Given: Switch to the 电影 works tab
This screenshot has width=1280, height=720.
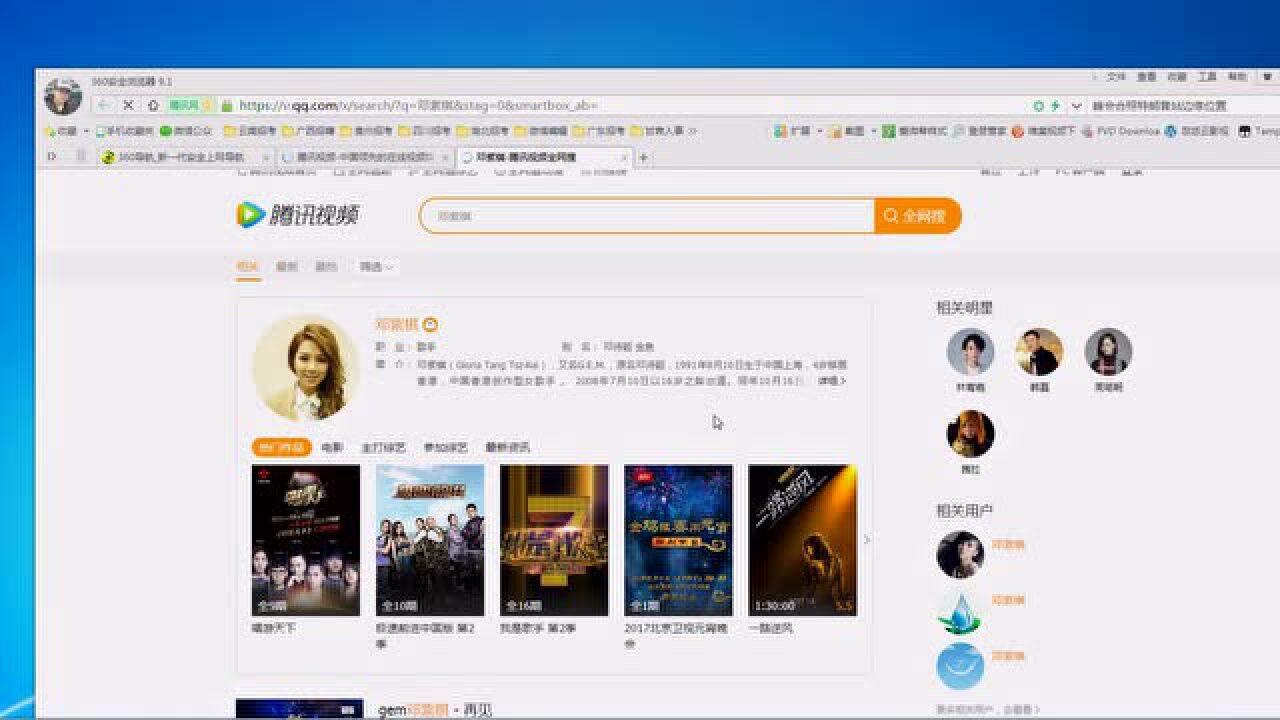Looking at the screenshot, I should tap(332, 448).
